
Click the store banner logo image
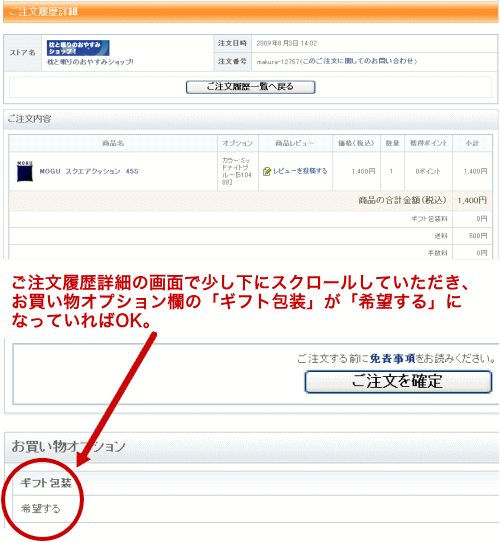[78, 48]
